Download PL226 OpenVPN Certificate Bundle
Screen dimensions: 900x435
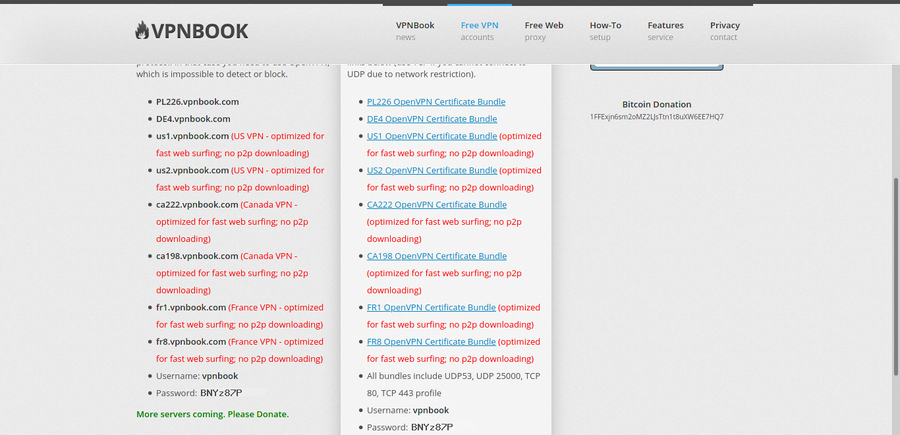(436, 102)
